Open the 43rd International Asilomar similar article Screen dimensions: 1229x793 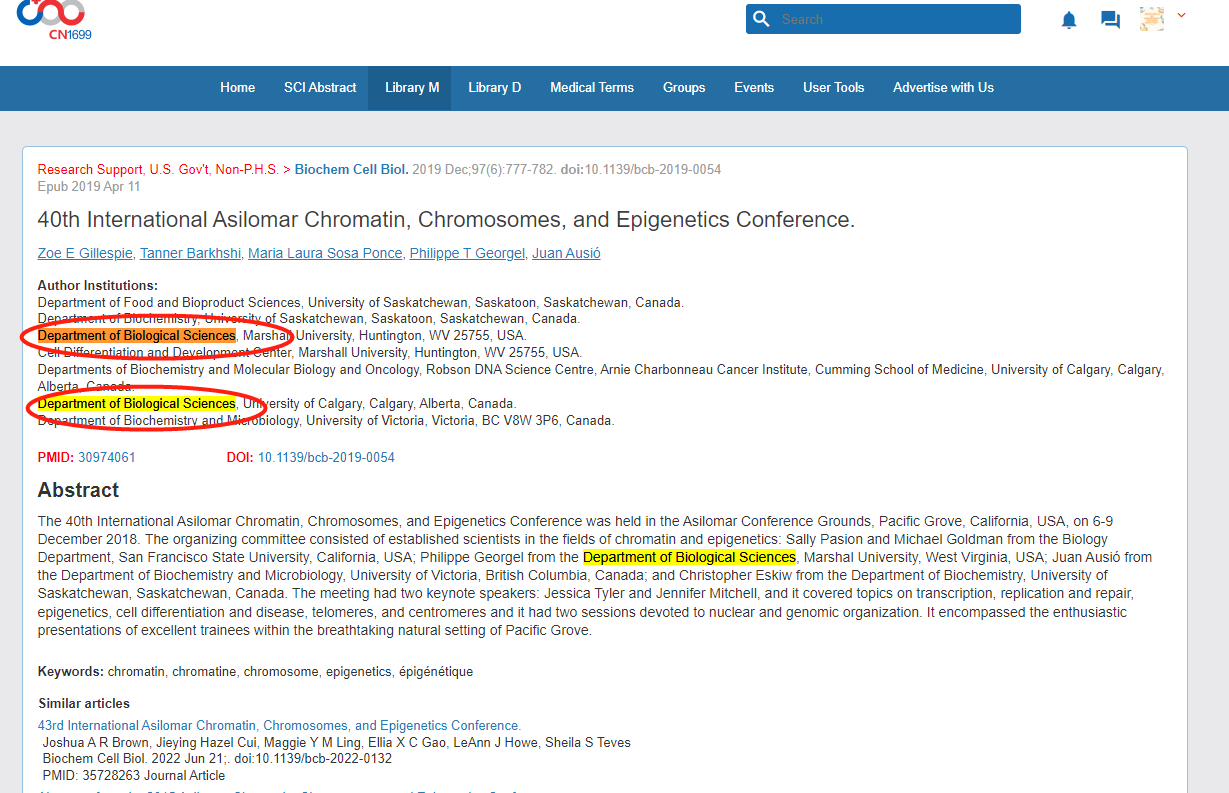[x=279, y=726]
